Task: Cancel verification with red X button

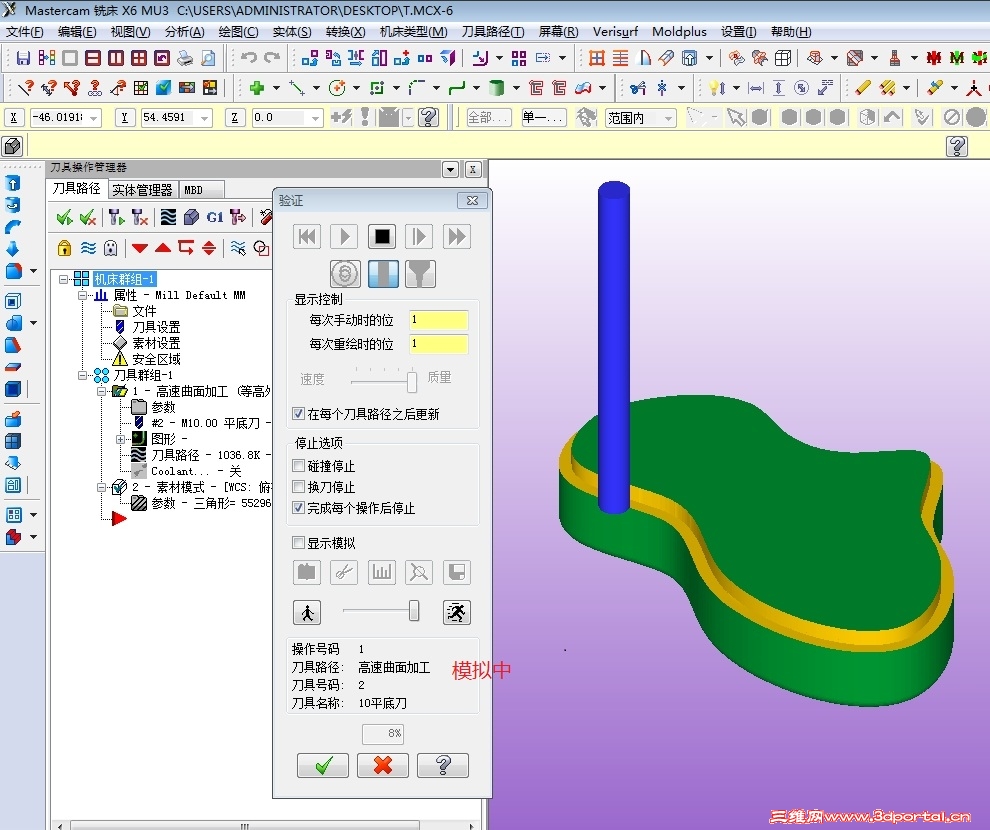Action: coord(383,766)
